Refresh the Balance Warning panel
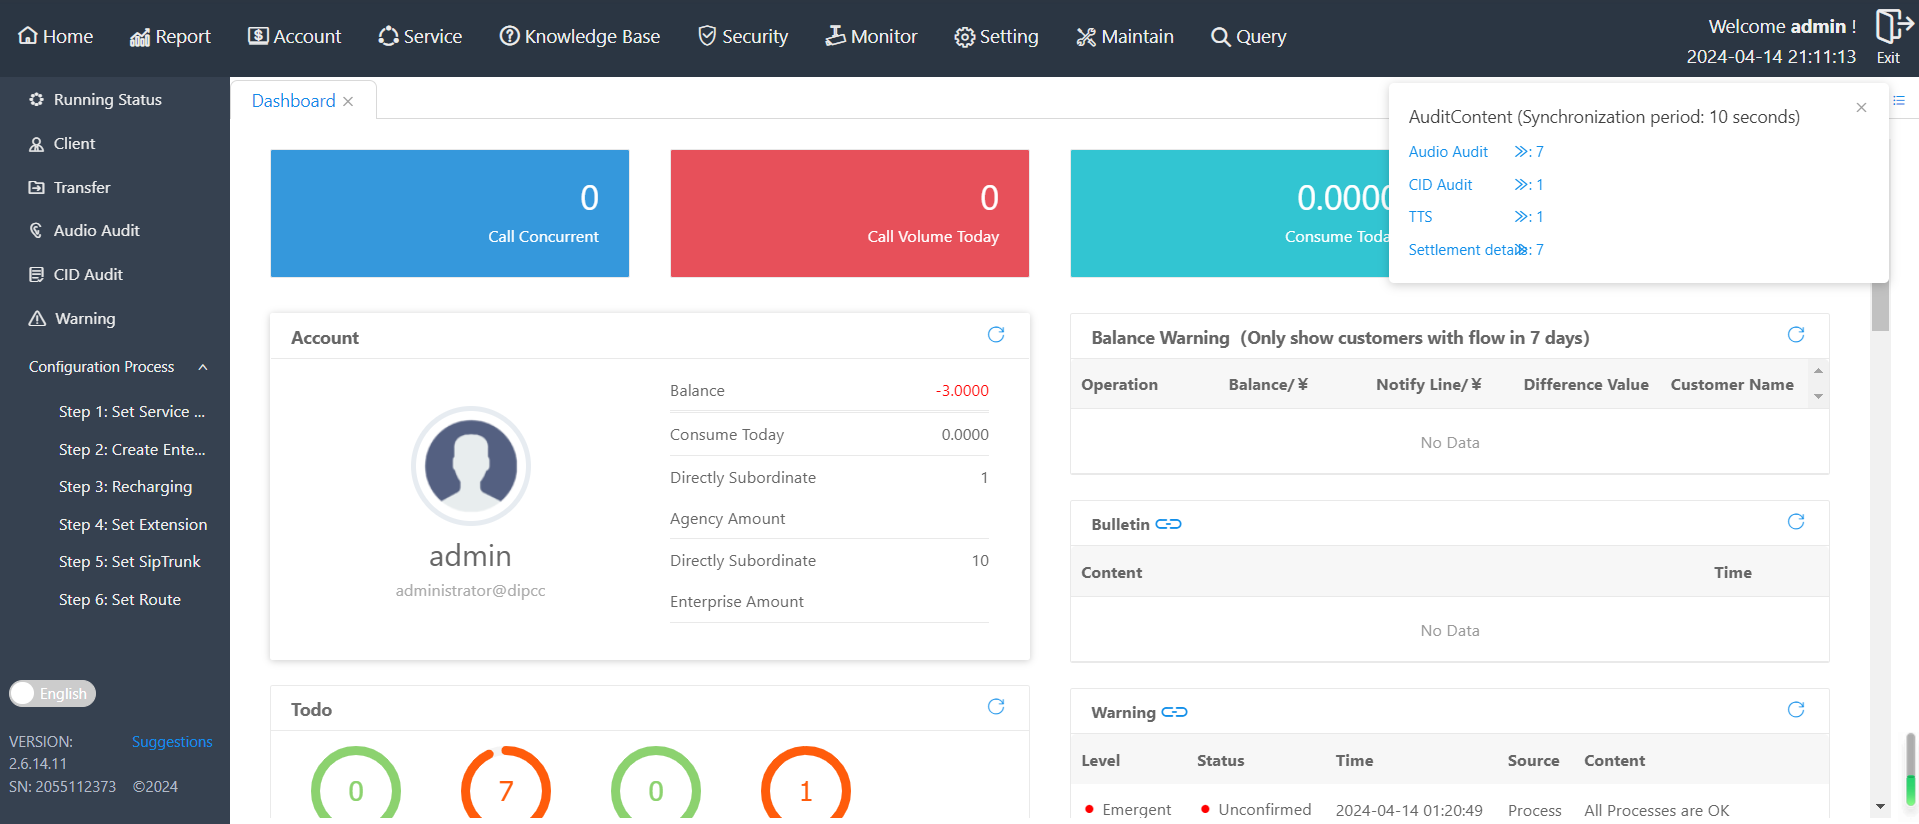Viewport: 1919px width, 824px height. click(1795, 335)
